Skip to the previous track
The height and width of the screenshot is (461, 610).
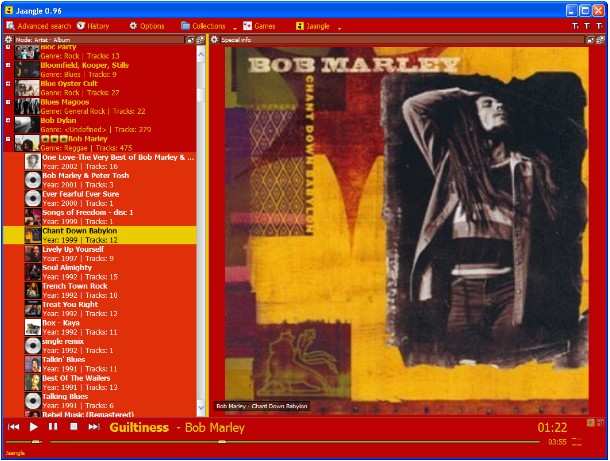(14, 427)
